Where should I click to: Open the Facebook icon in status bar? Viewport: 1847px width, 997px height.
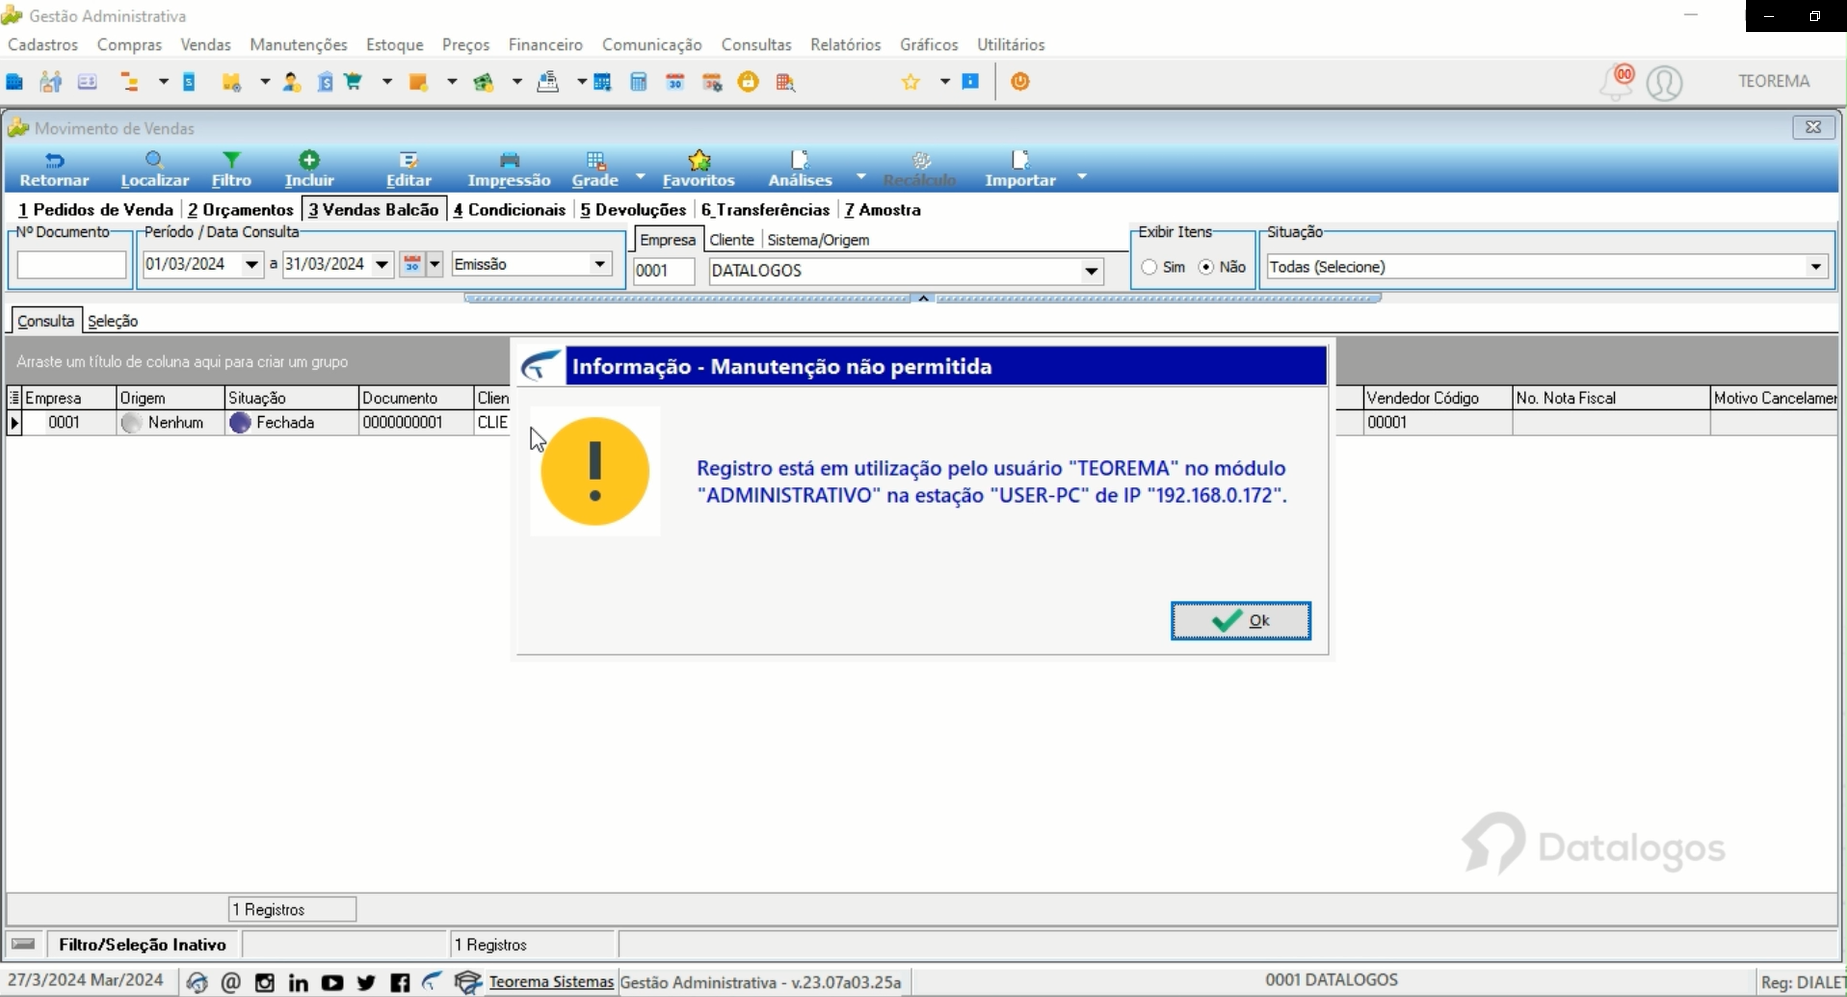point(400,983)
